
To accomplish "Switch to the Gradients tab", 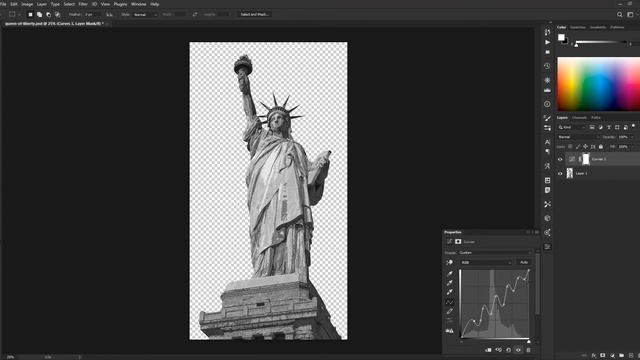I will coord(598,27).
